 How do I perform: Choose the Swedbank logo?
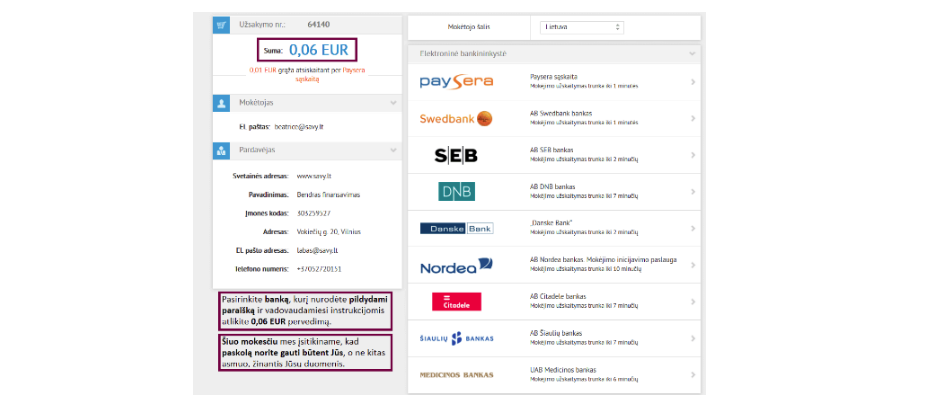pos(455,118)
